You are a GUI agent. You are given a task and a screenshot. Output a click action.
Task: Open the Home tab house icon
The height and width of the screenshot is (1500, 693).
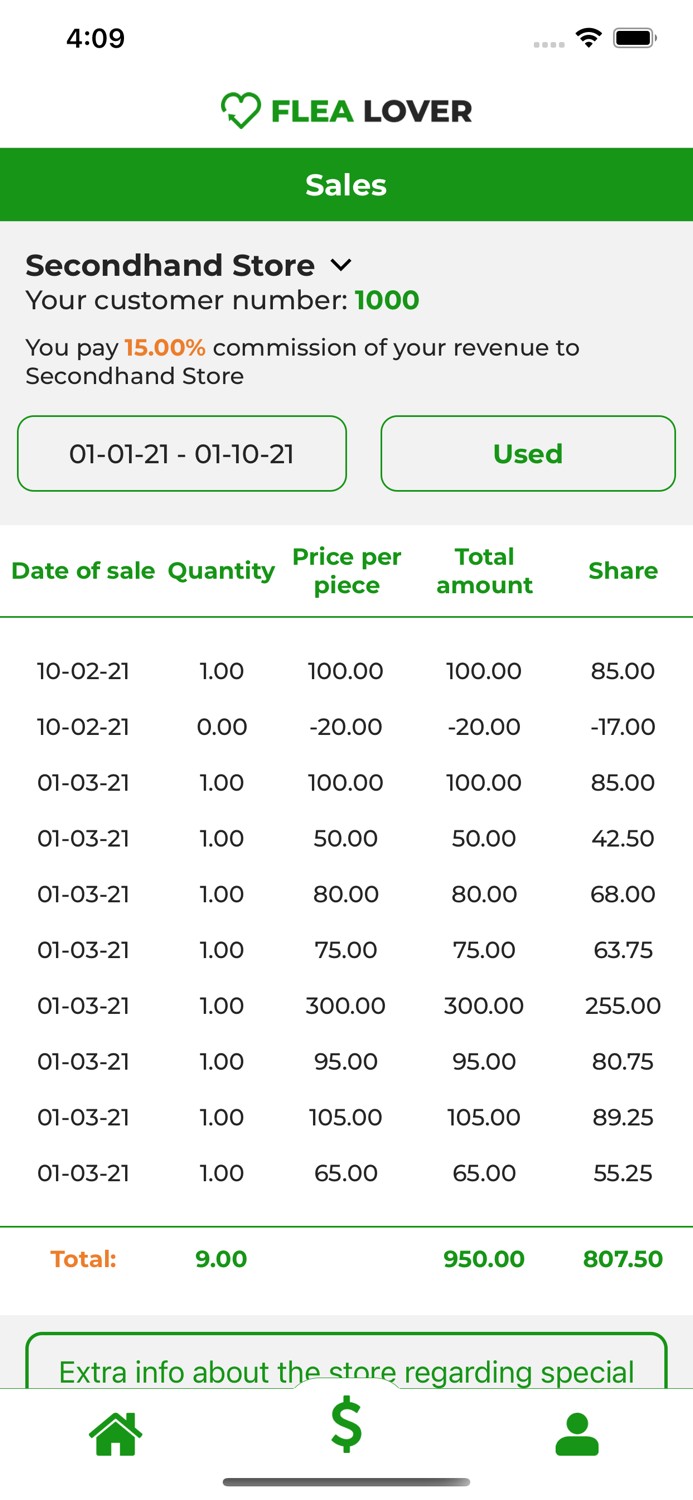click(116, 1434)
